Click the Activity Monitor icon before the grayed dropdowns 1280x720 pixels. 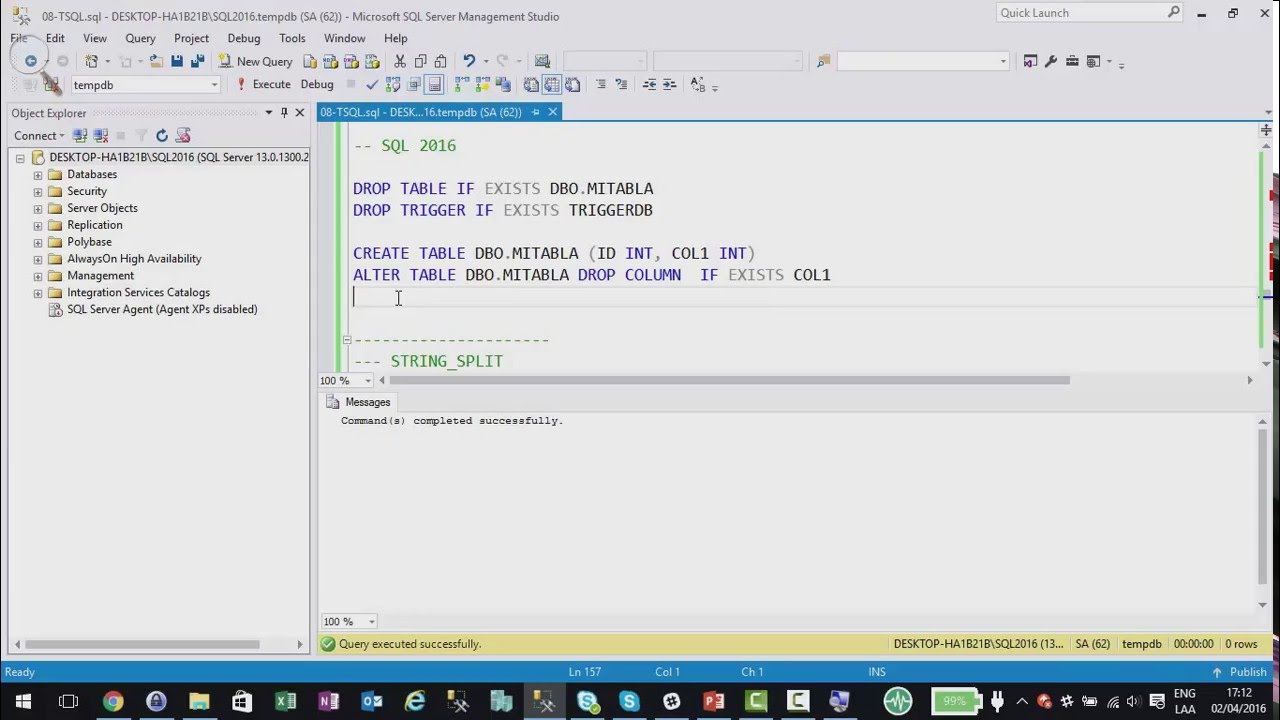542,61
